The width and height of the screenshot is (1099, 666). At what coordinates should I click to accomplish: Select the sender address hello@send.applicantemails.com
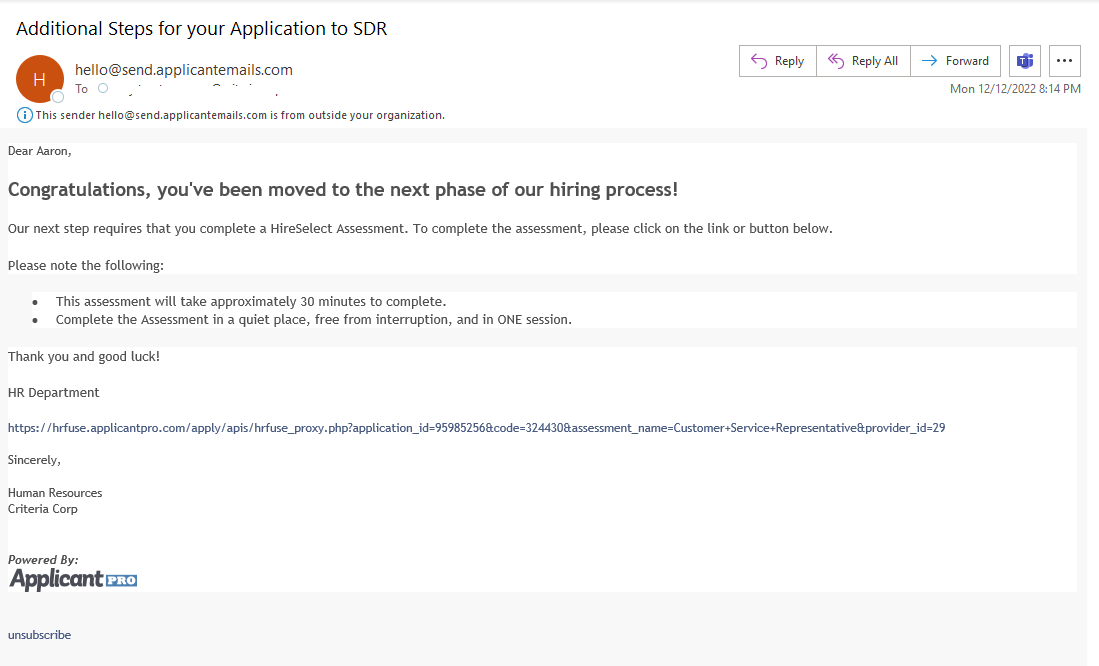click(184, 70)
